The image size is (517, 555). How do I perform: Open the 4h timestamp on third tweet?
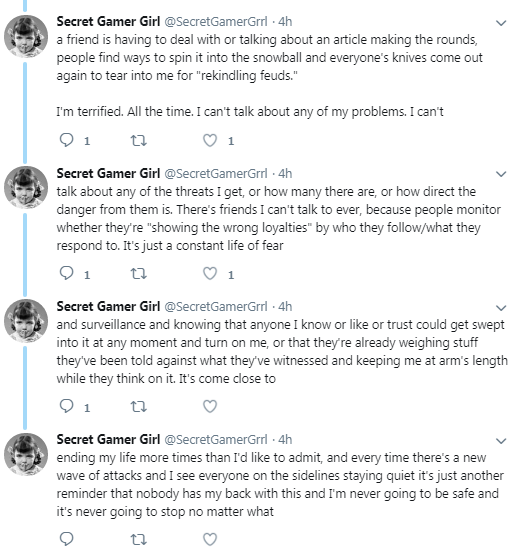click(285, 307)
